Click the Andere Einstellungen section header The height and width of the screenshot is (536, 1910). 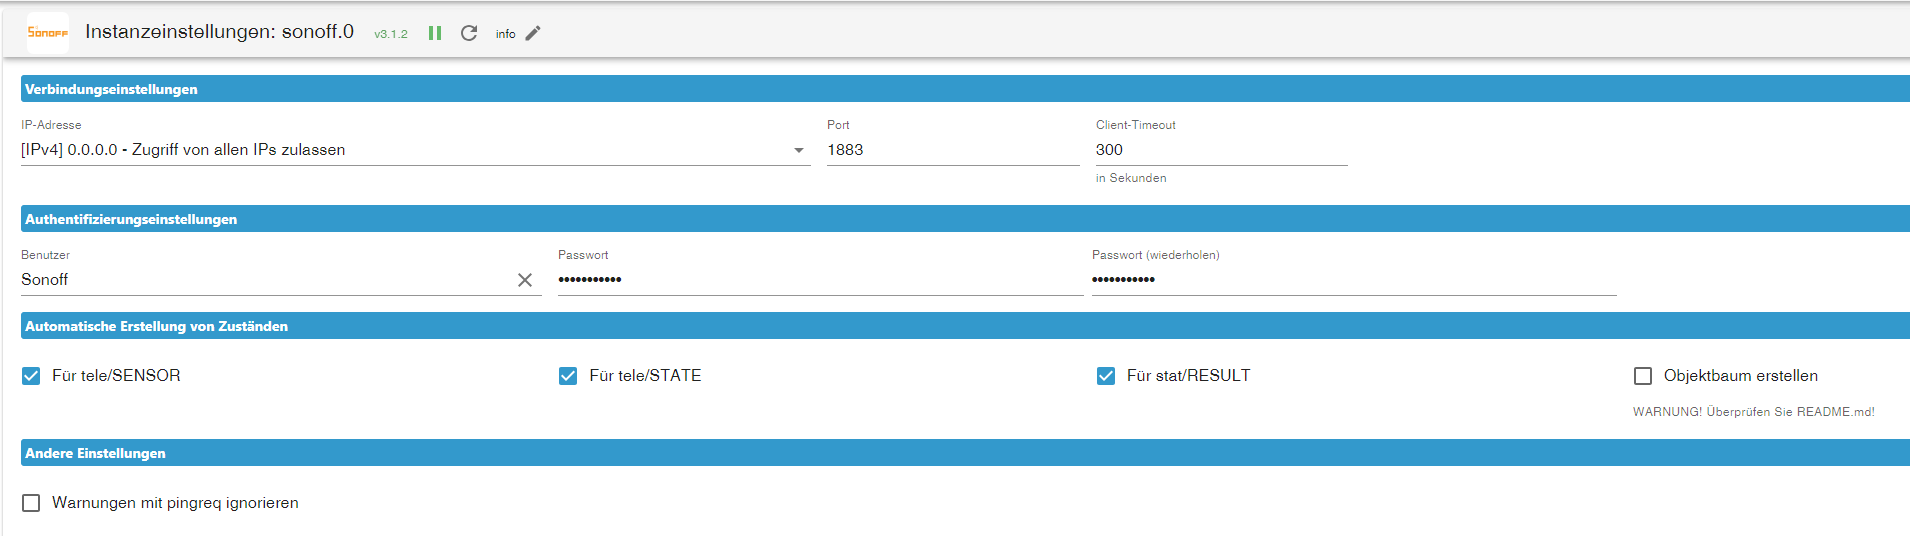click(x=965, y=453)
